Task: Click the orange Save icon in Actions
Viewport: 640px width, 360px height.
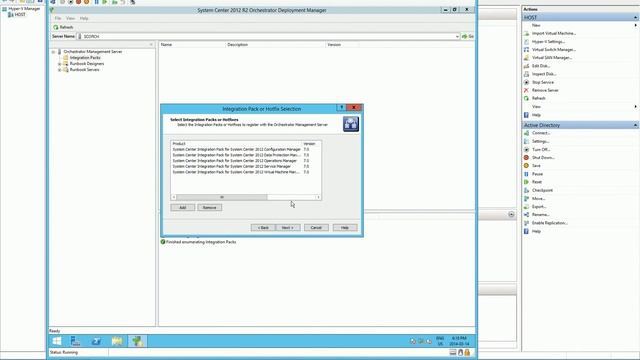Action: pos(526,166)
